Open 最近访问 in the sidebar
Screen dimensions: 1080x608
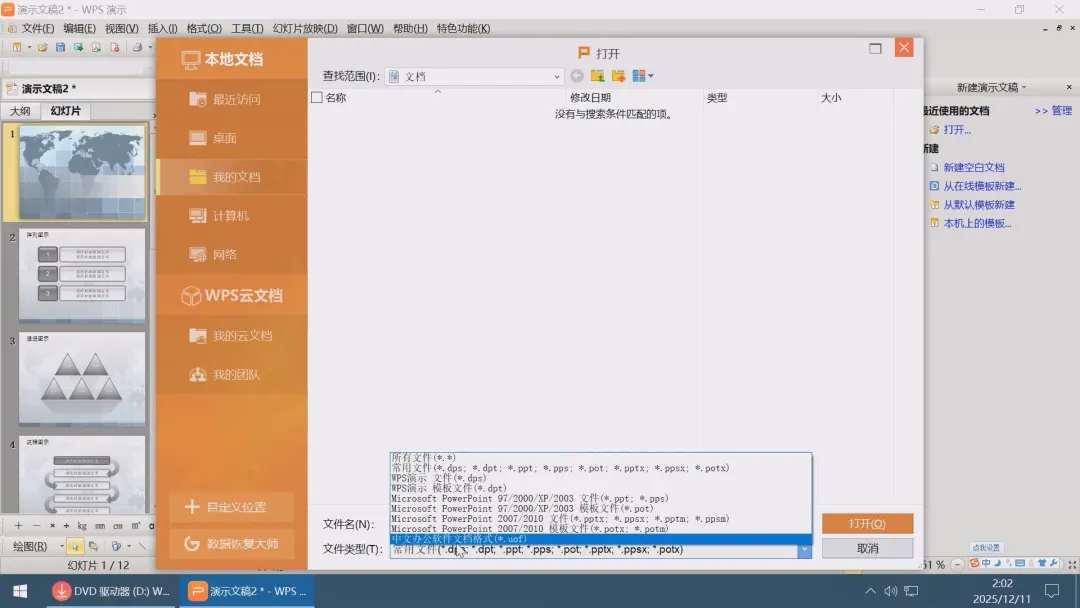232,99
